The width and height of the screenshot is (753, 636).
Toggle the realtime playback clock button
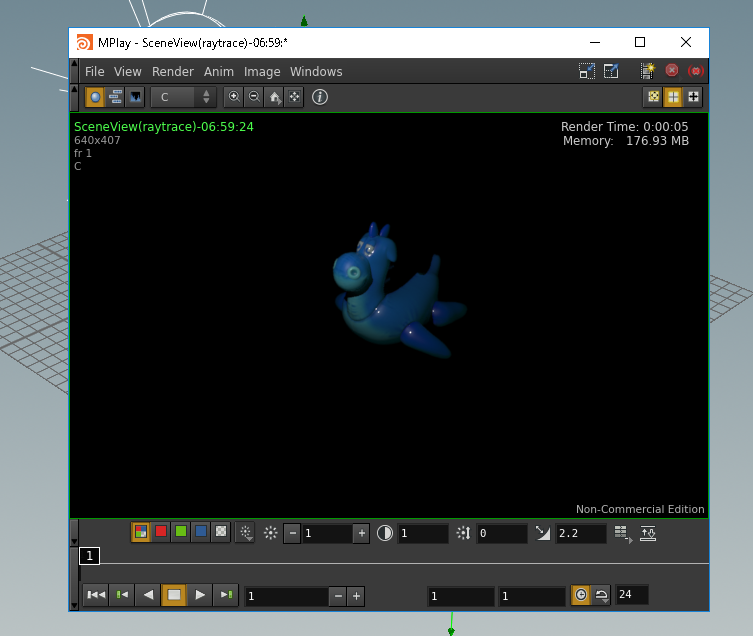pos(581,595)
